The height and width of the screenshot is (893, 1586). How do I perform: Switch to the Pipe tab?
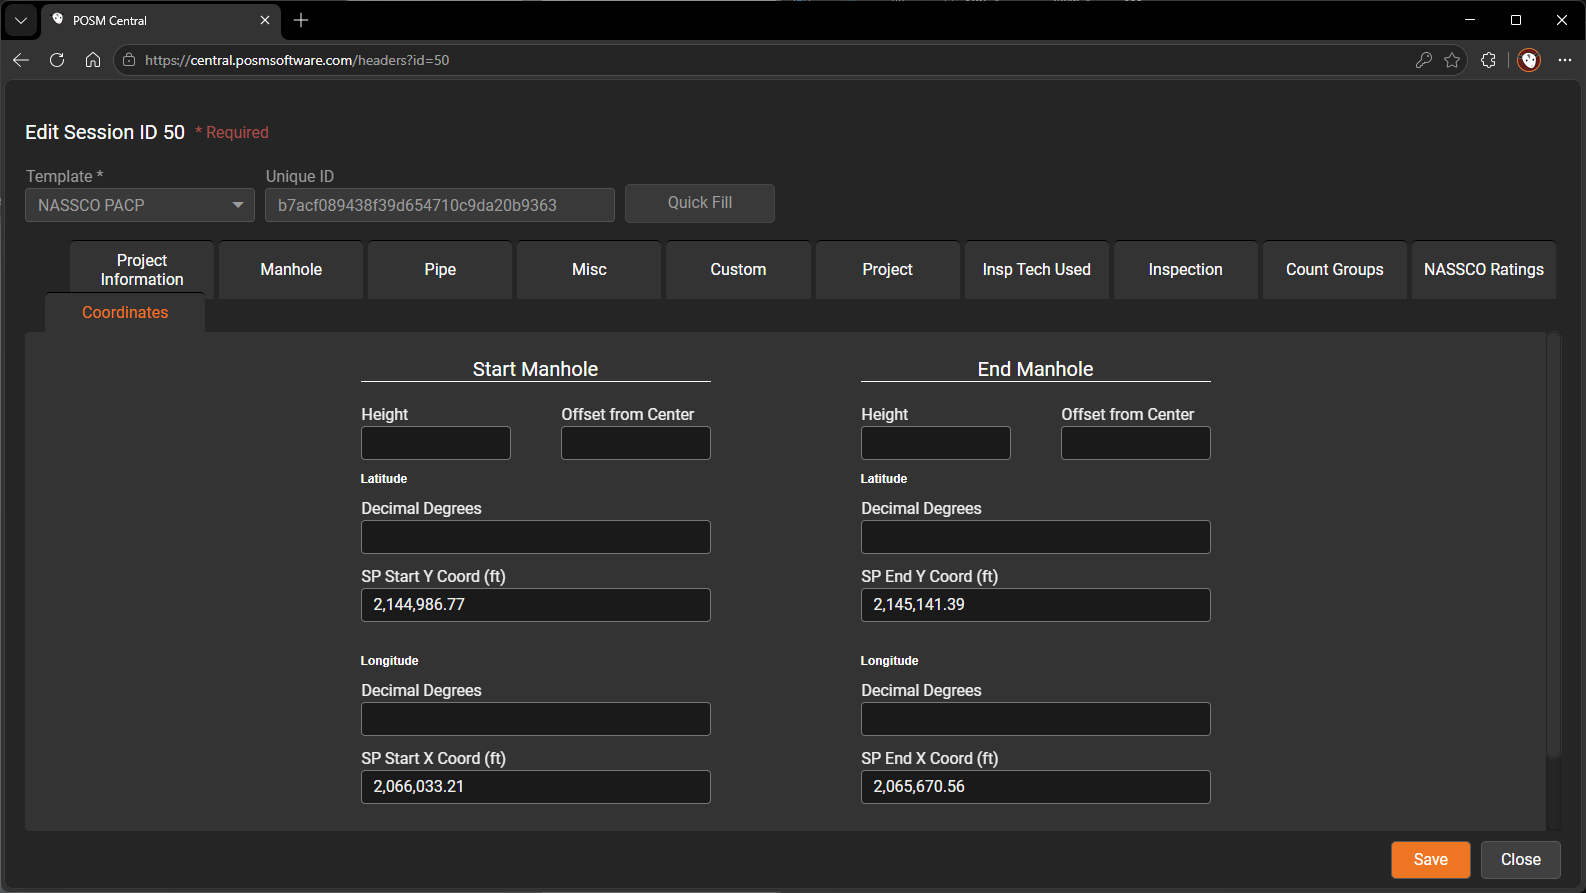[x=440, y=270]
